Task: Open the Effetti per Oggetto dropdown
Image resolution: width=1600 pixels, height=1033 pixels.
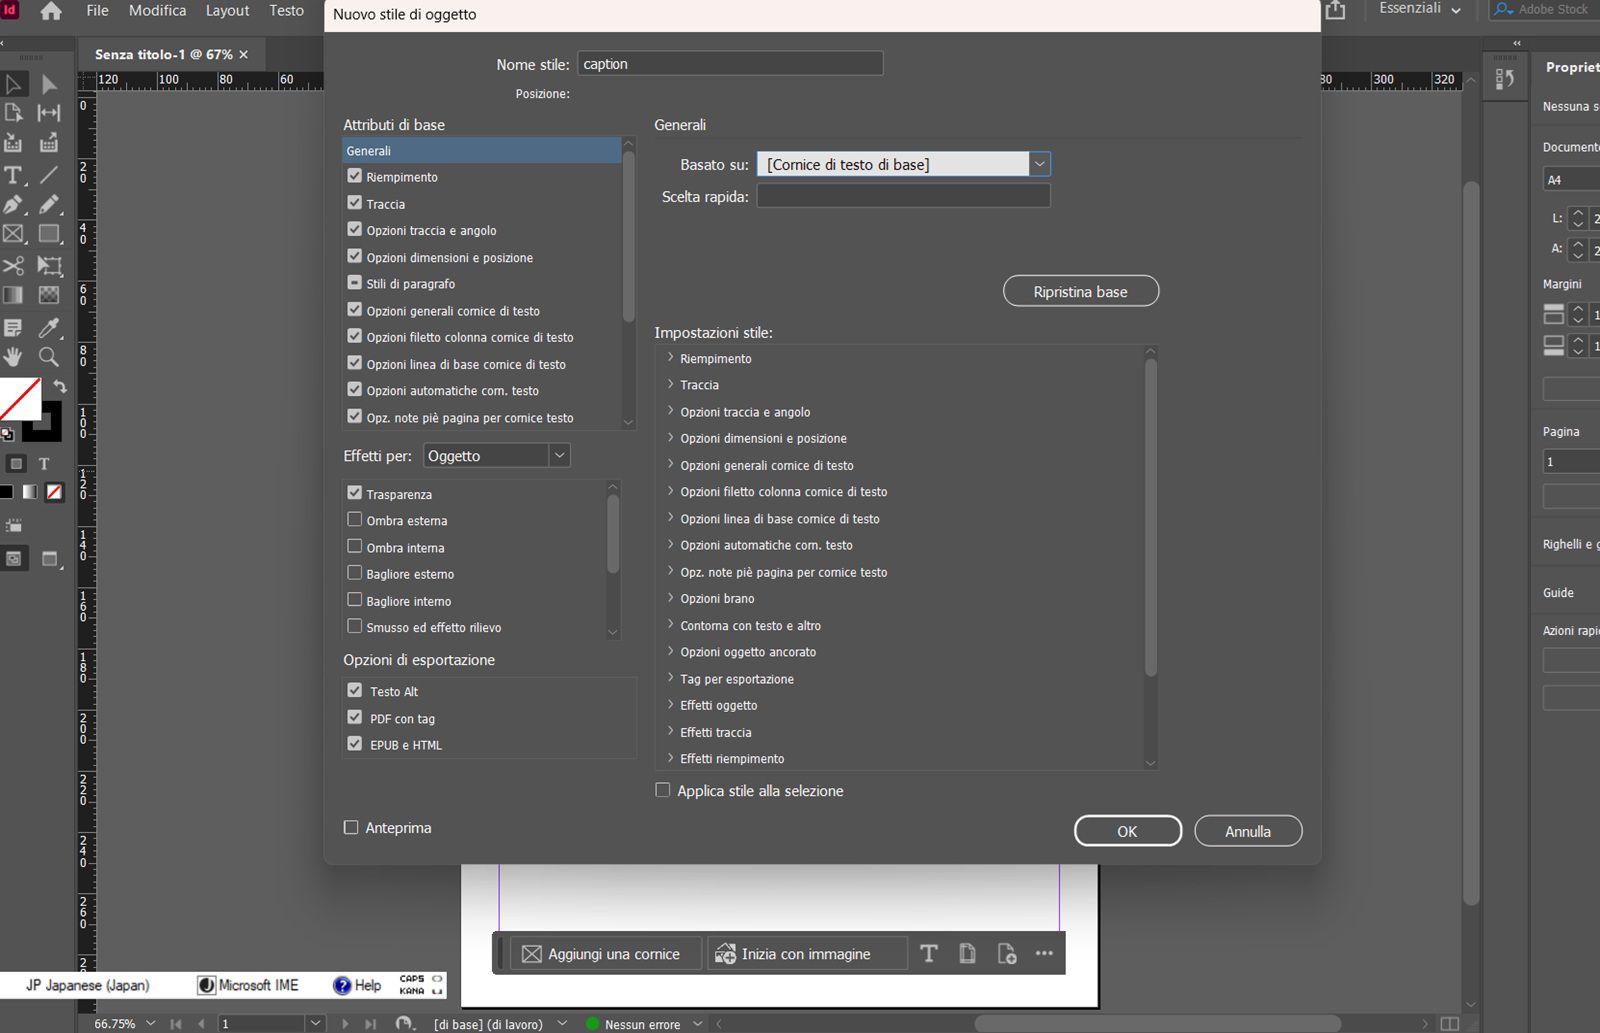Action: (x=496, y=456)
